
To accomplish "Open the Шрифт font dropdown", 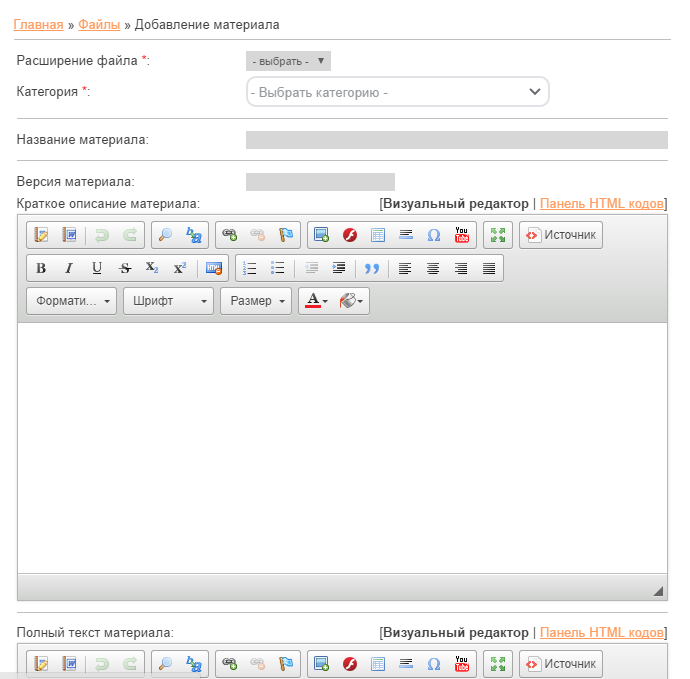I will click(x=168, y=301).
